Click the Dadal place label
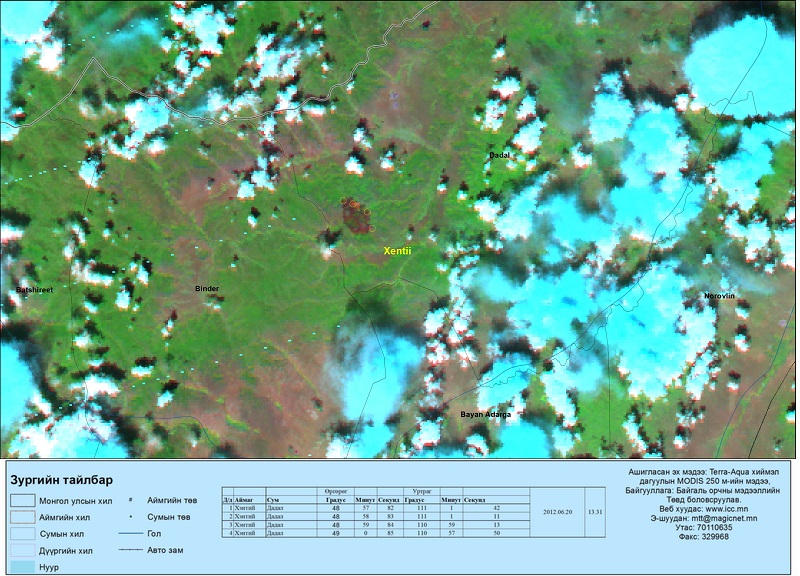800x576 pixels. 499,155
